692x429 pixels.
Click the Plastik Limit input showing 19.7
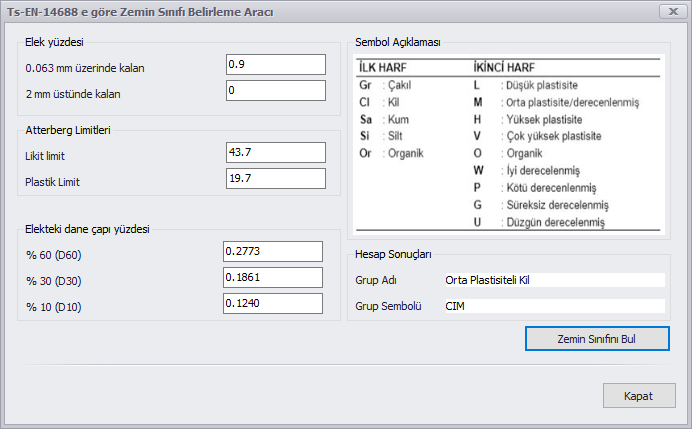pyautogui.click(x=276, y=178)
